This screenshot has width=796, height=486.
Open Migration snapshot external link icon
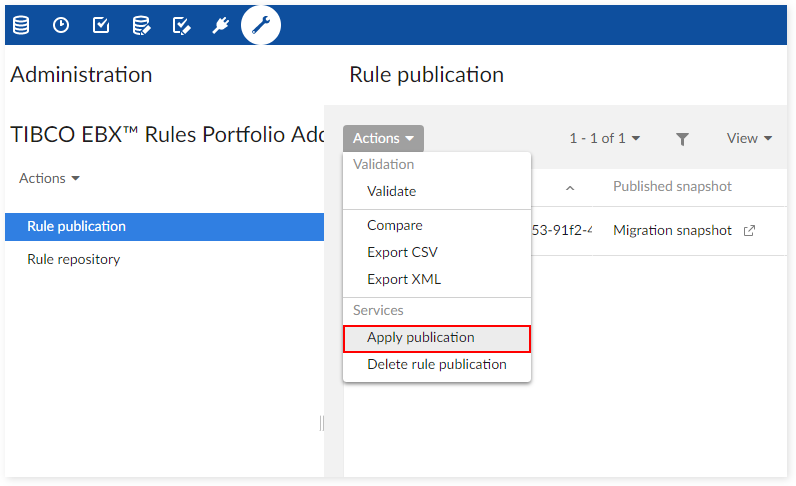click(x=749, y=231)
